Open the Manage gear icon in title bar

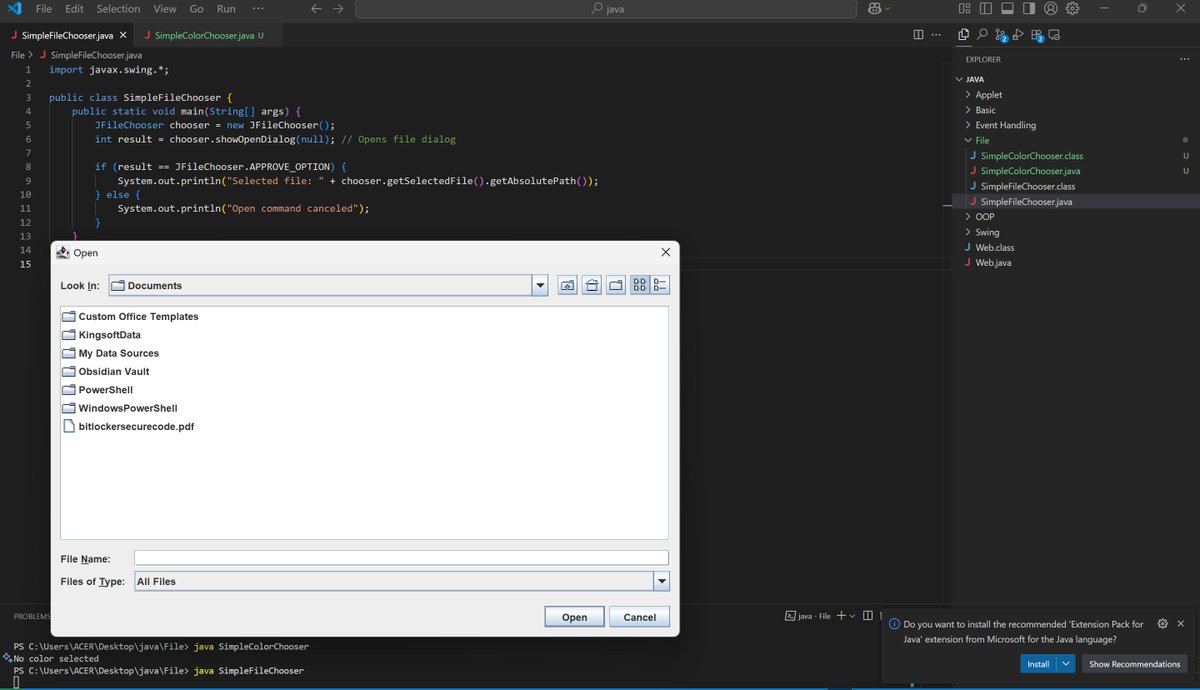(x=1073, y=8)
